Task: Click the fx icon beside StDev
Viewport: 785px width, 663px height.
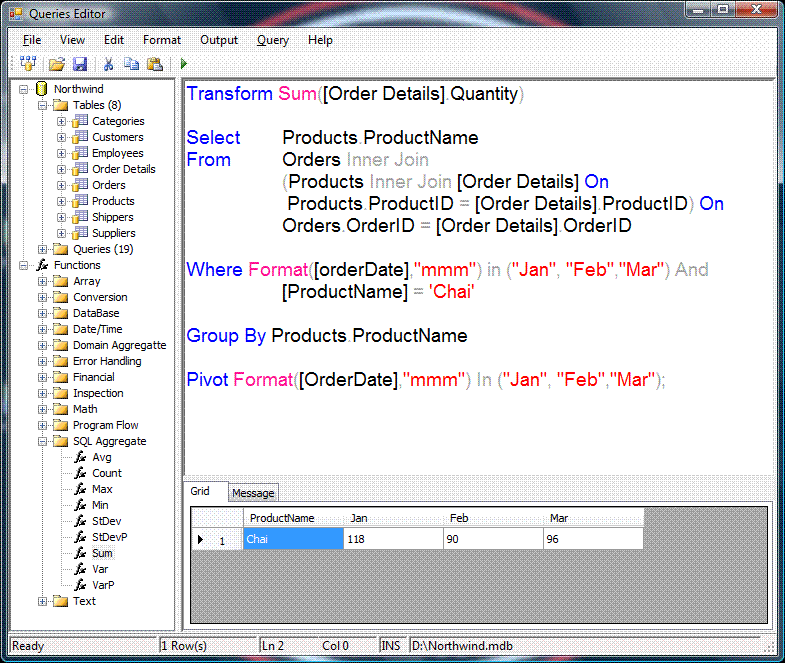Action: coord(80,521)
